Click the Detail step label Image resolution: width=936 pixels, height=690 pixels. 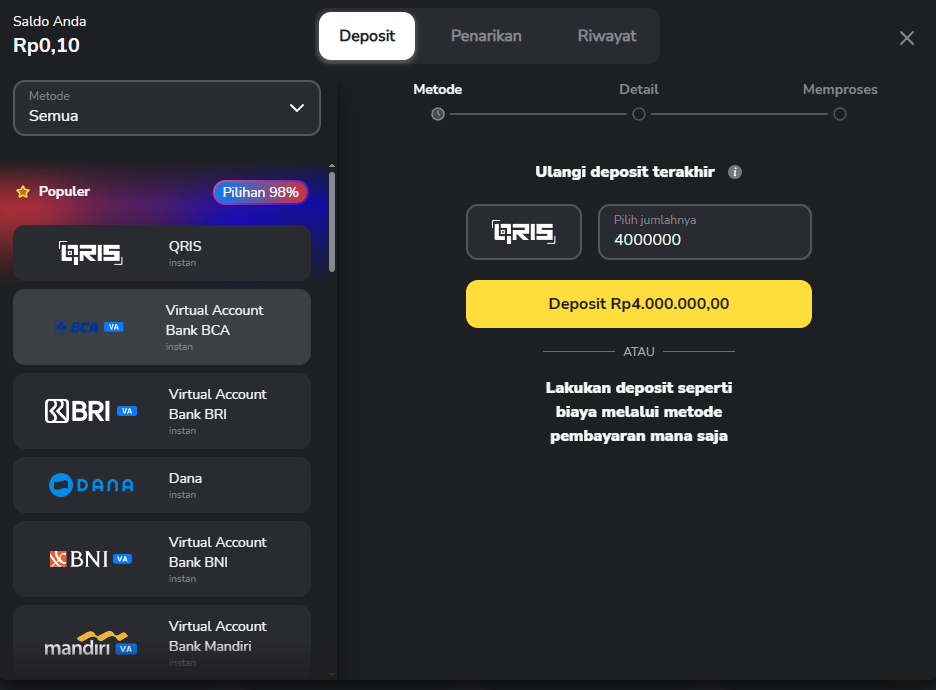[639, 90]
